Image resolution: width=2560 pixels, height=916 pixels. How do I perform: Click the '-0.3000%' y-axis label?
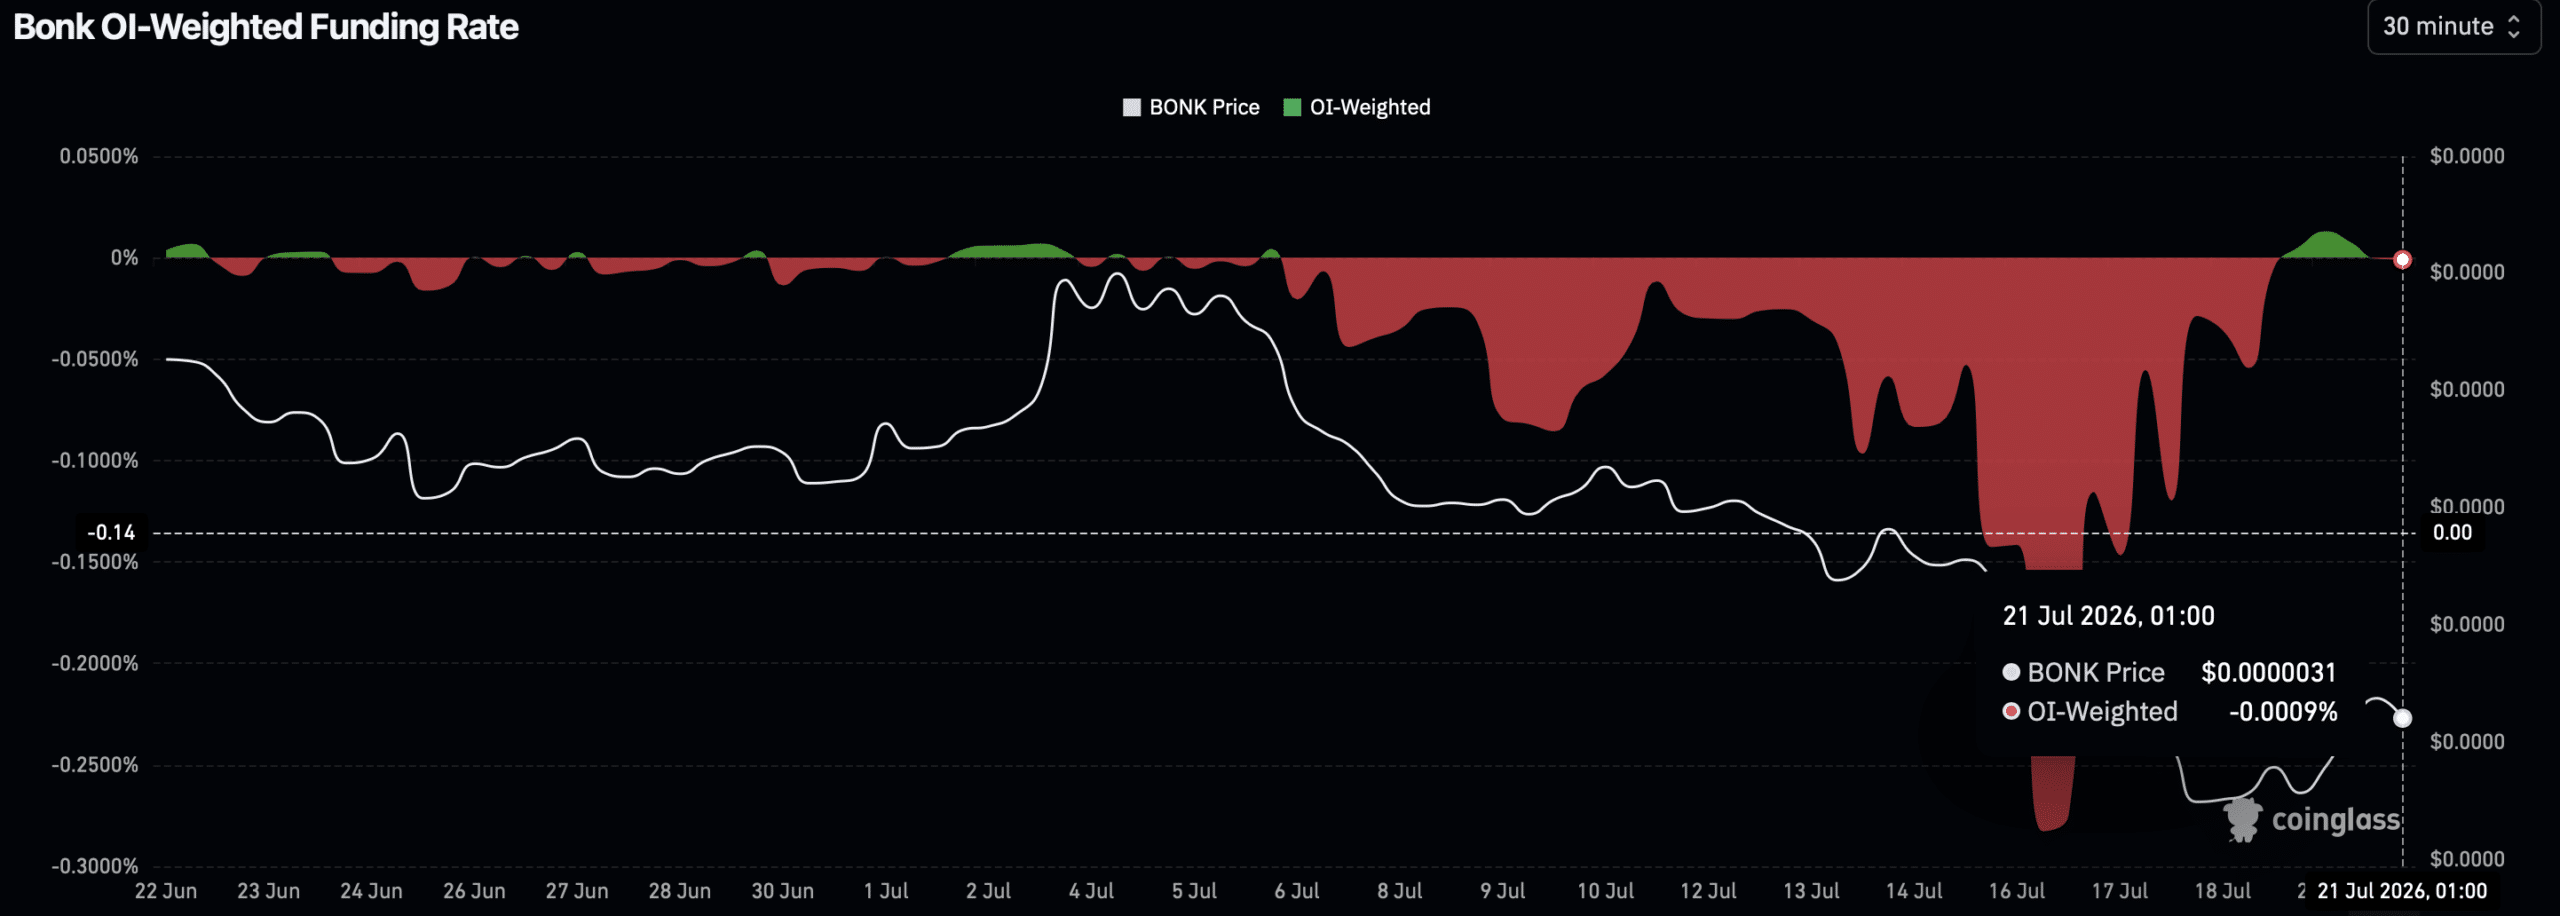[x=95, y=866]
